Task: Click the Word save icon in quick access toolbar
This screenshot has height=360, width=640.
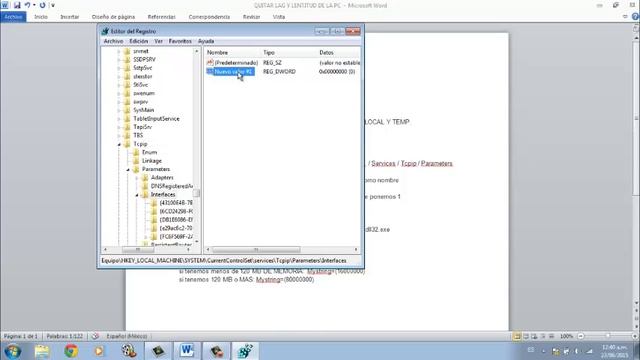Action: tap(17, 5)
